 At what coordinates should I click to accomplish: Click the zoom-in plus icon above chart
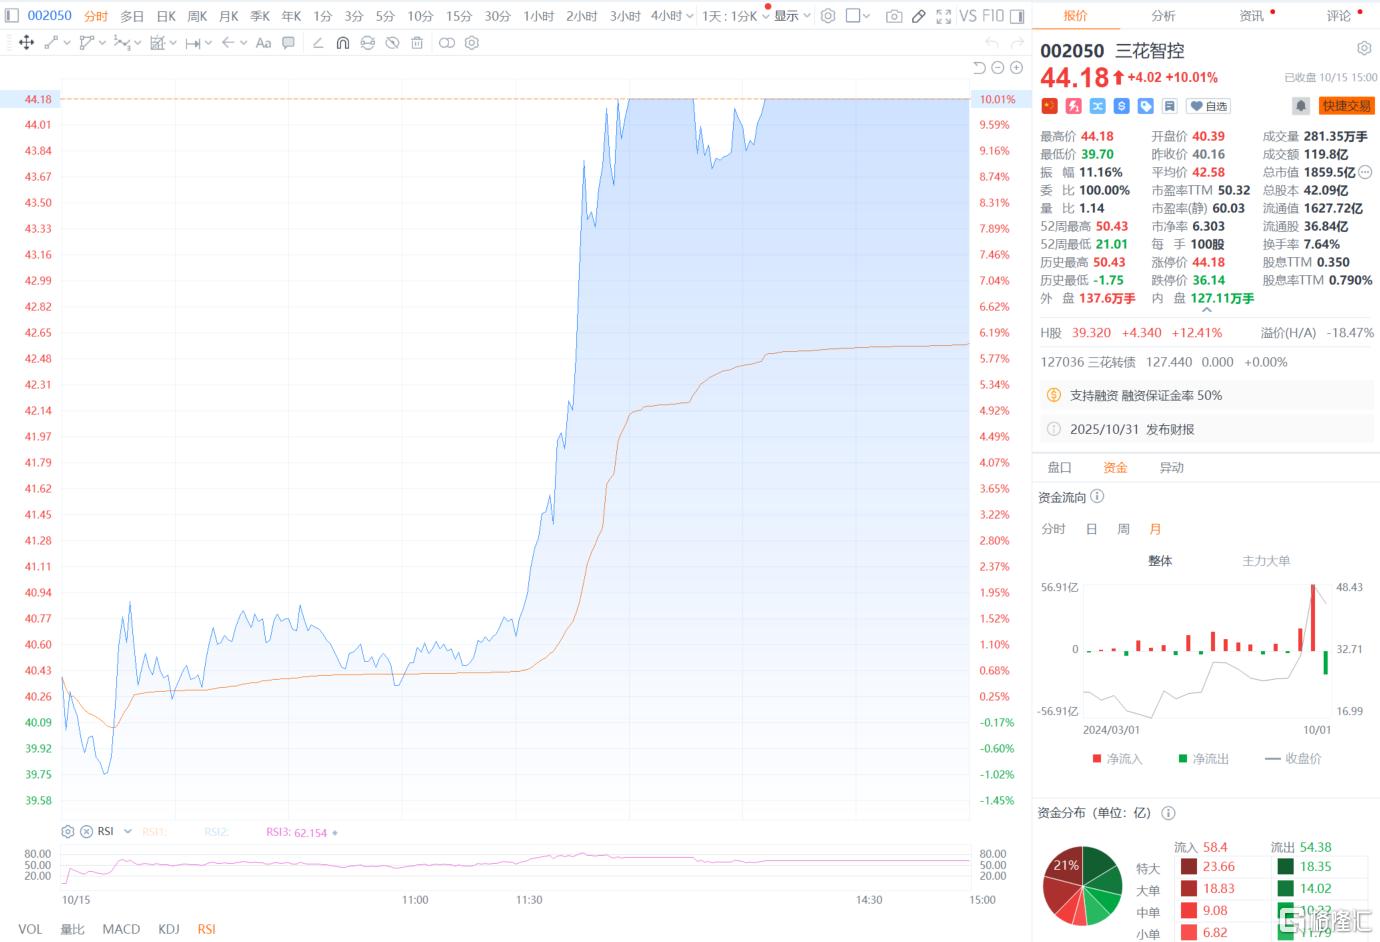pos(1016,68)
